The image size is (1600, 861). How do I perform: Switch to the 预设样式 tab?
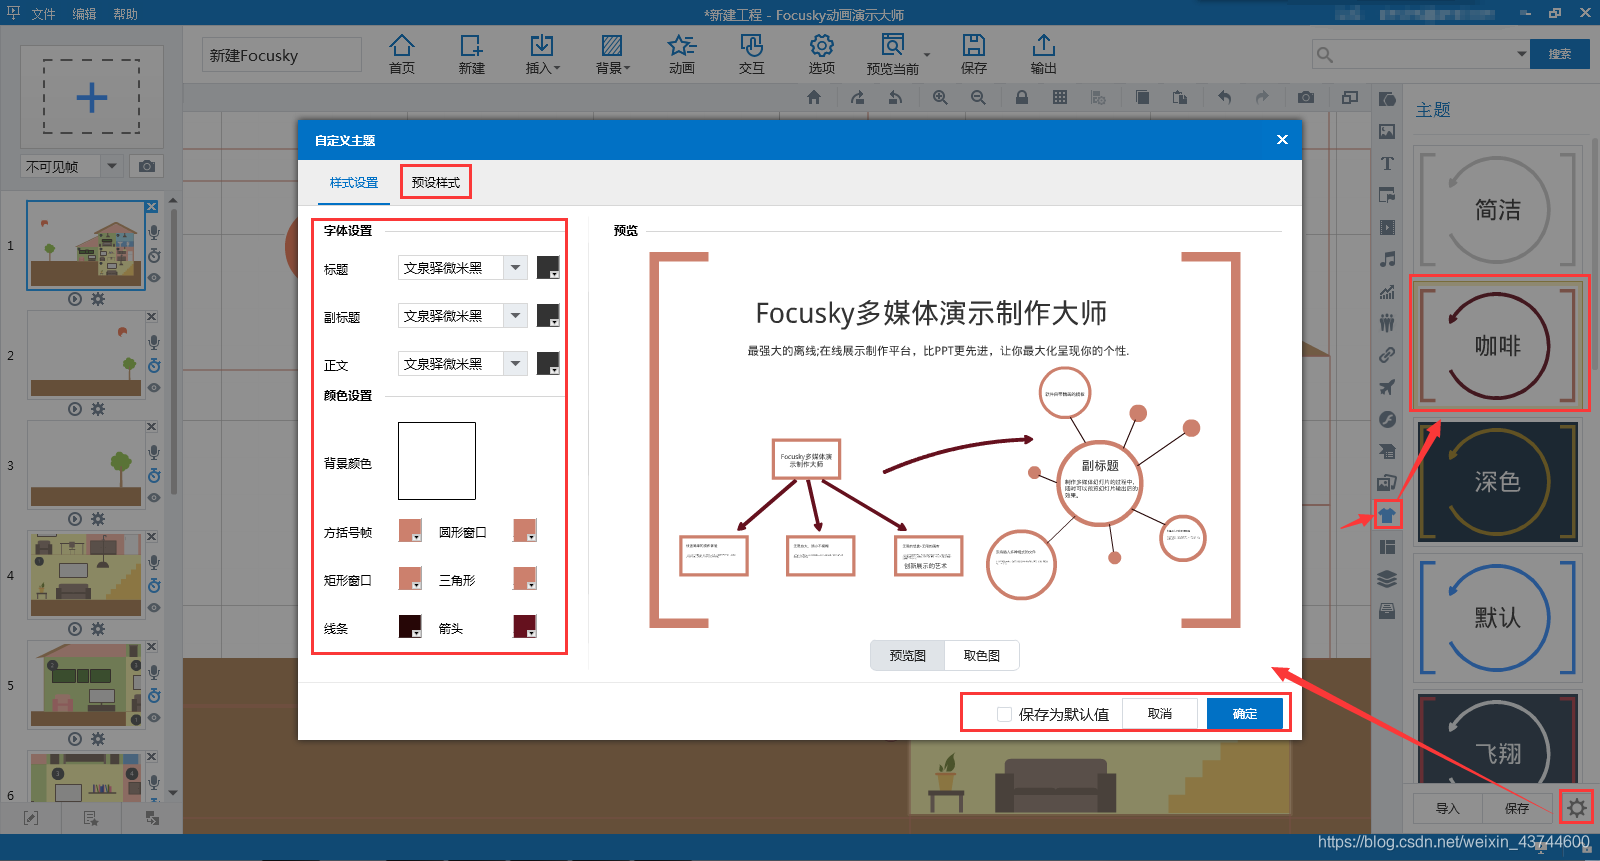tap(436, 182)
